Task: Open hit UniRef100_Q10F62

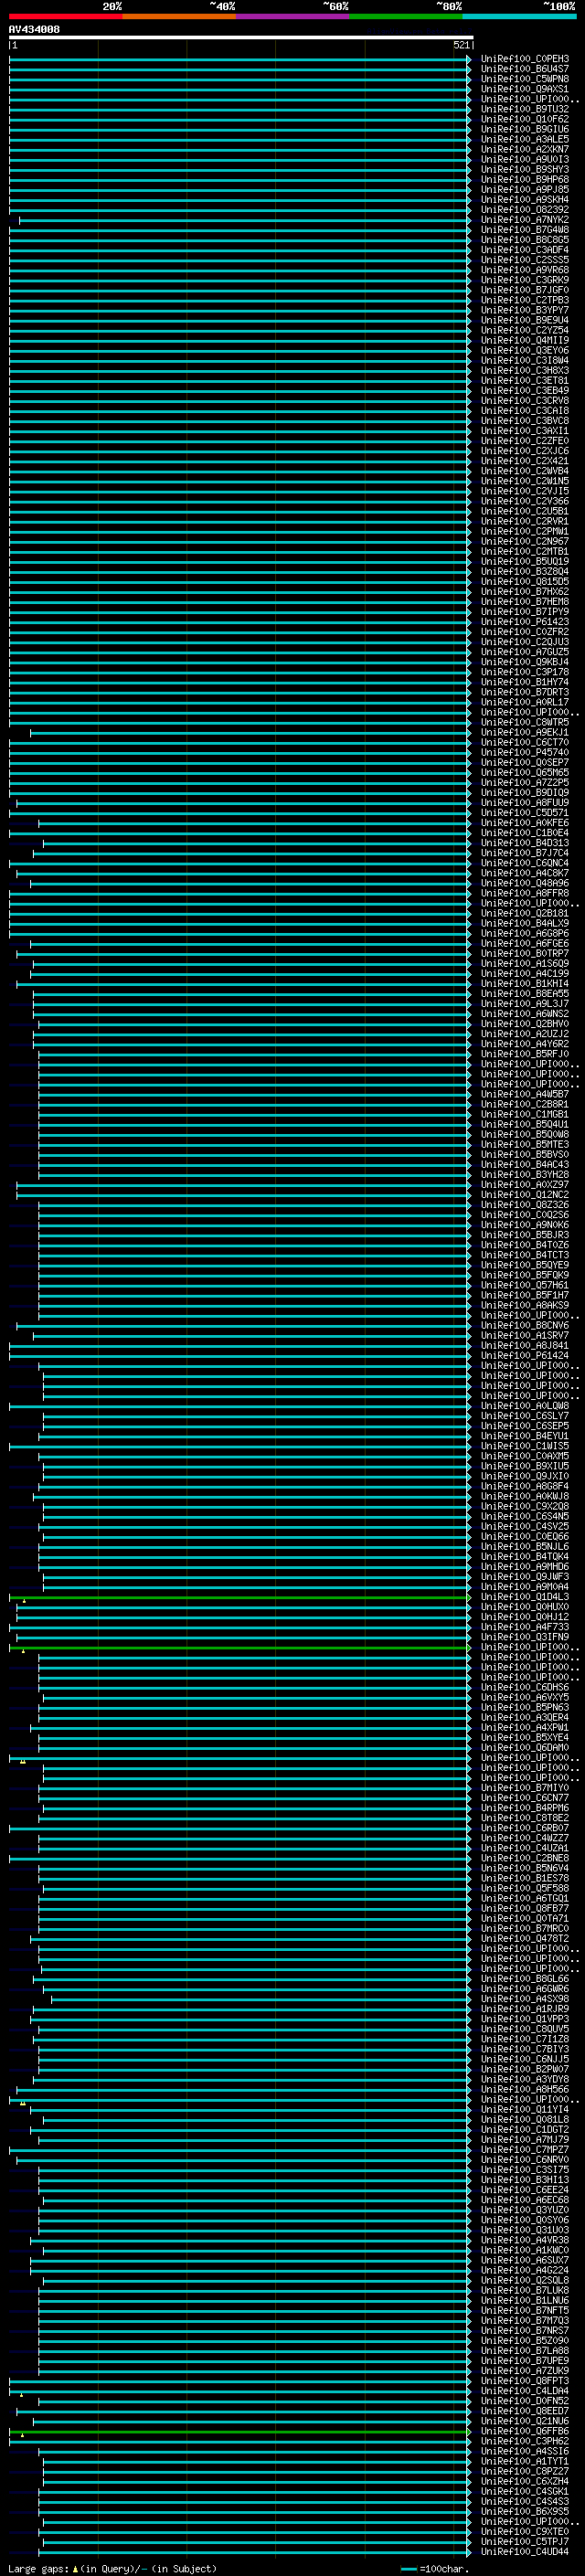Action: [x=525, y=119]
